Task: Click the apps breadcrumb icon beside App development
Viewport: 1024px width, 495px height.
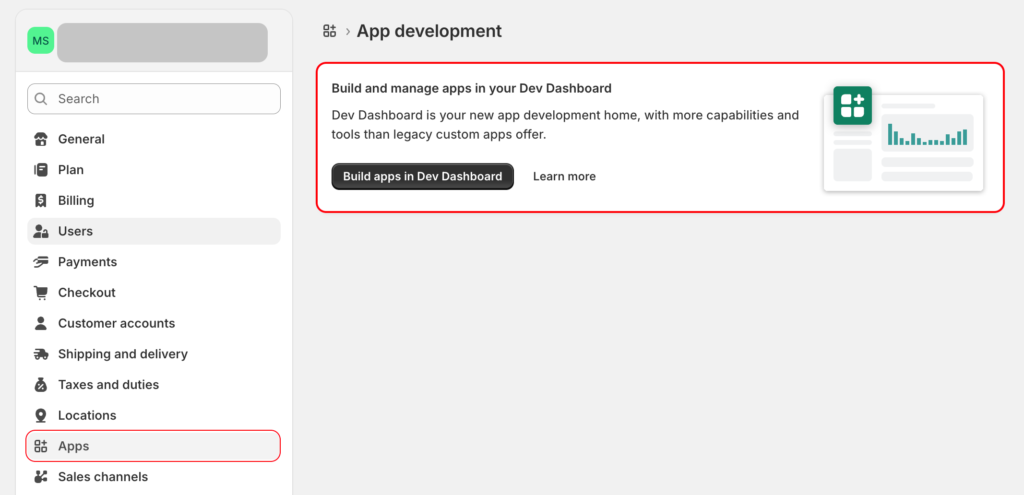Action: [x=330, y=31]
